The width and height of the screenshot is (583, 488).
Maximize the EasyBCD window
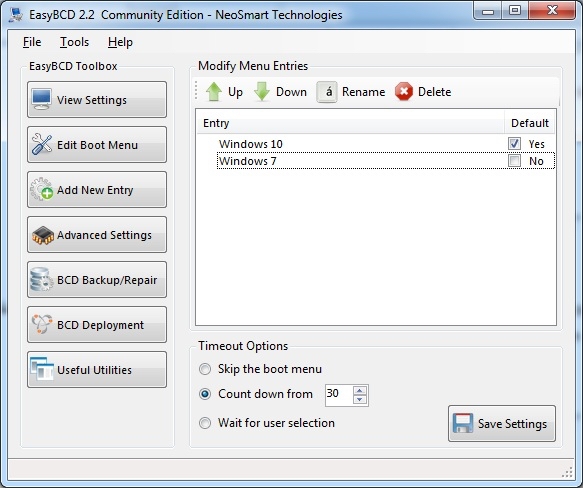click(x=515, y=10)
